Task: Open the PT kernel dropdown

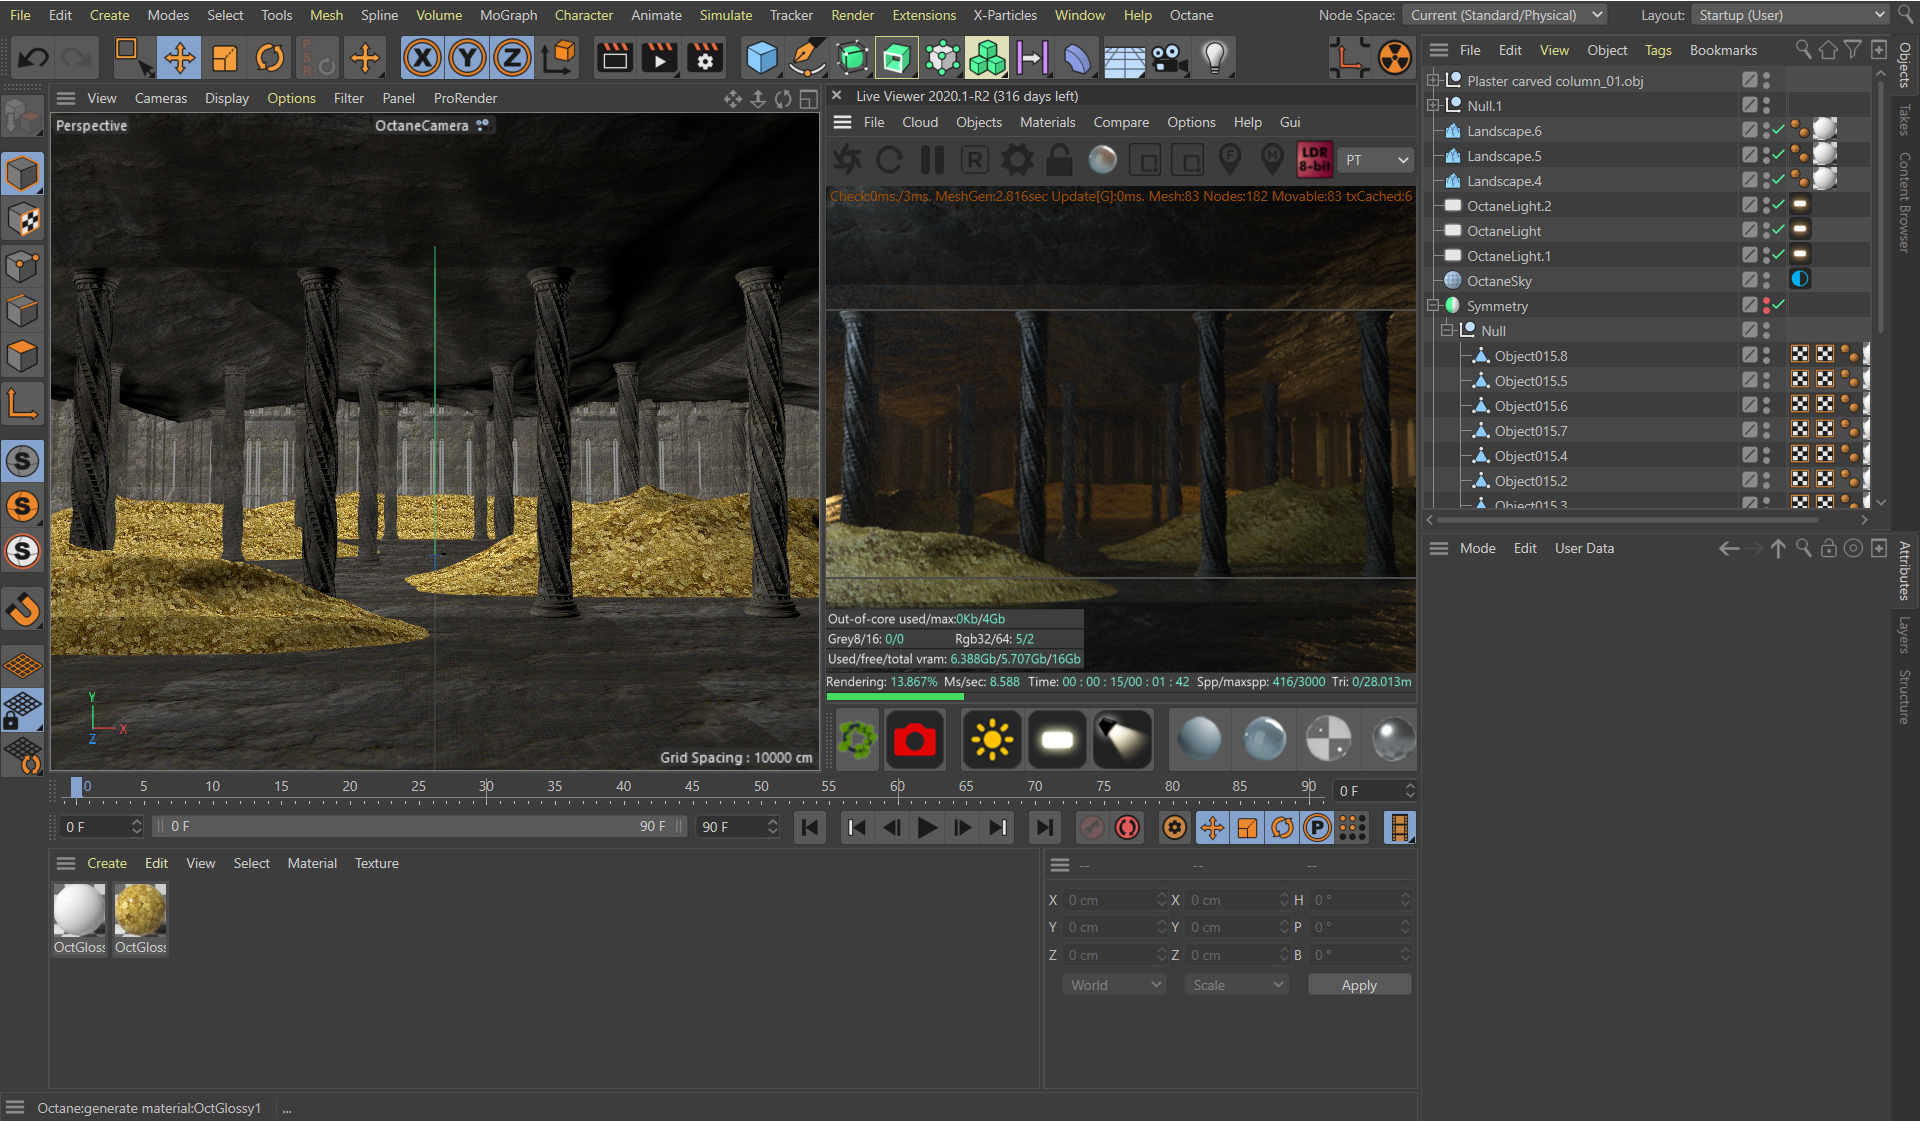Action: tap(1377, 160)
